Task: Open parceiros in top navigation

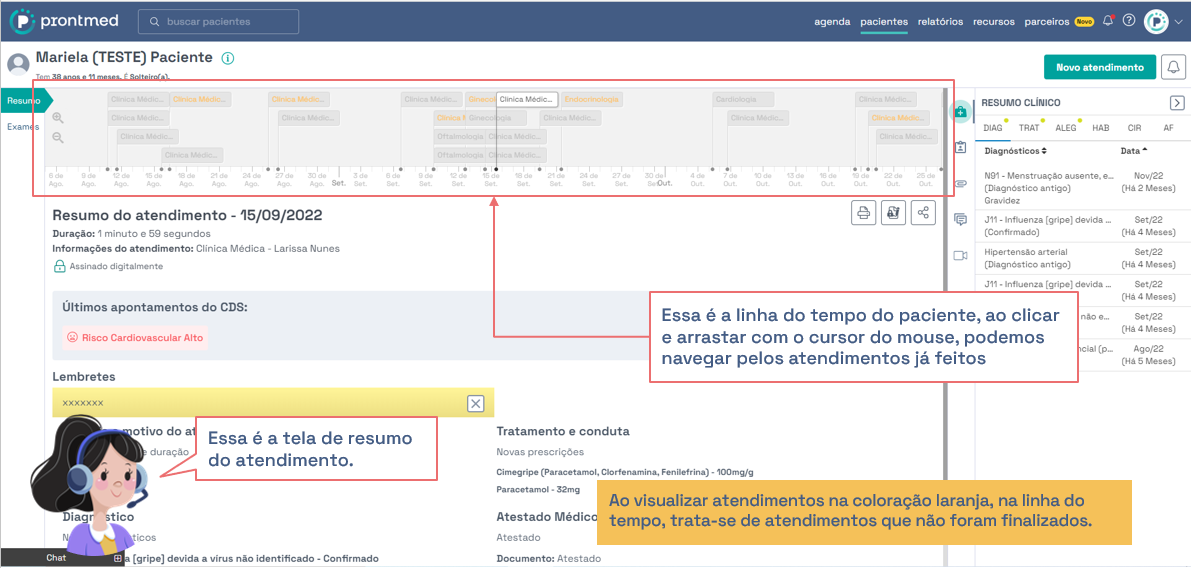Action: coord(1047,22)
